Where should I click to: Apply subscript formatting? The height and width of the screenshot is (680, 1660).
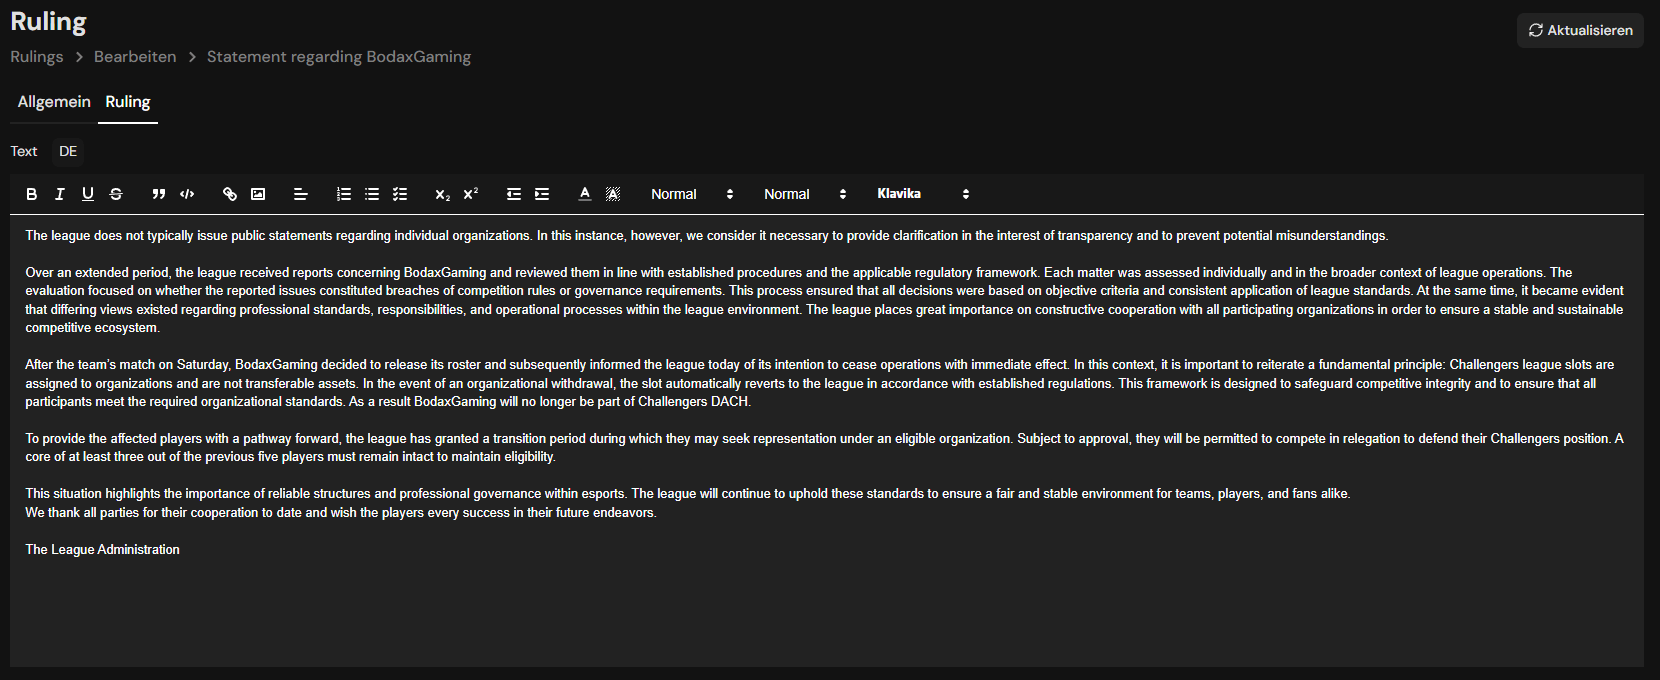[443, 194]
